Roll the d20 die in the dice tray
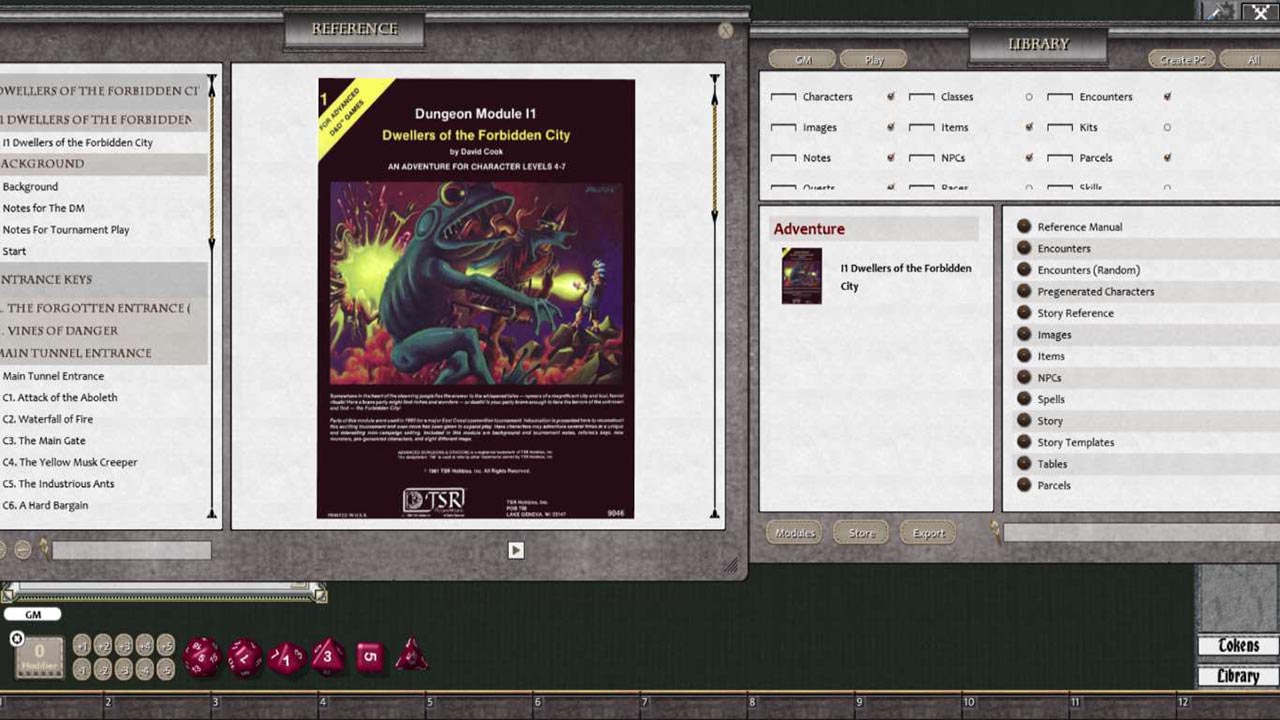The height and width of the screenshot is (720, 1280). (202, 655)
